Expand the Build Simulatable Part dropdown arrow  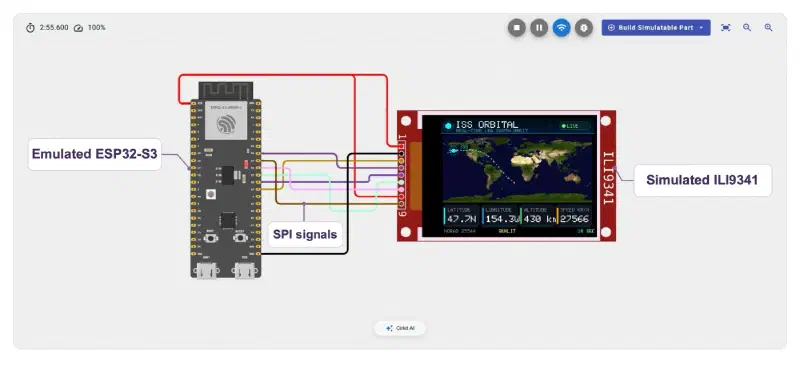(x=702, y=28)
